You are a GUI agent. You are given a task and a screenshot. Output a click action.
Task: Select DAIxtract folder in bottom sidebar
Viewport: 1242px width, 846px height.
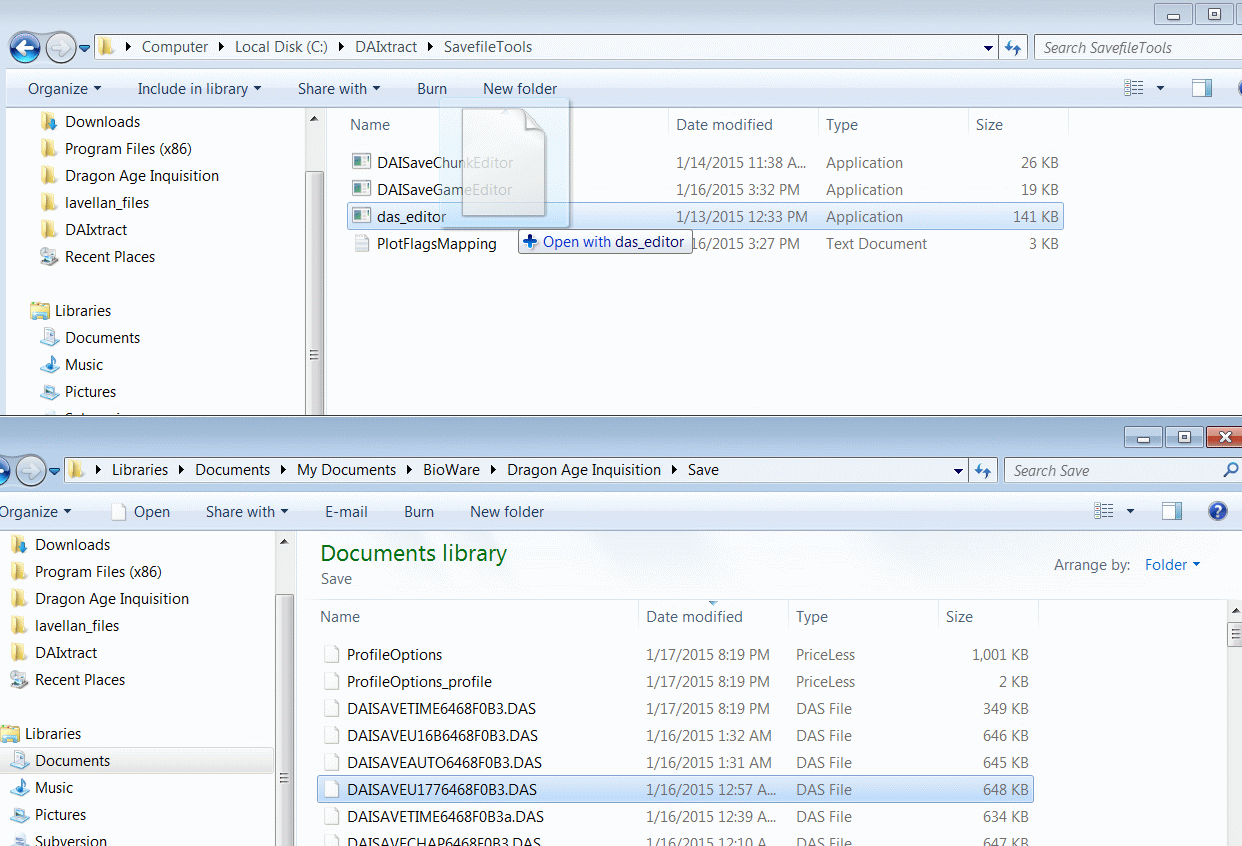66,652
